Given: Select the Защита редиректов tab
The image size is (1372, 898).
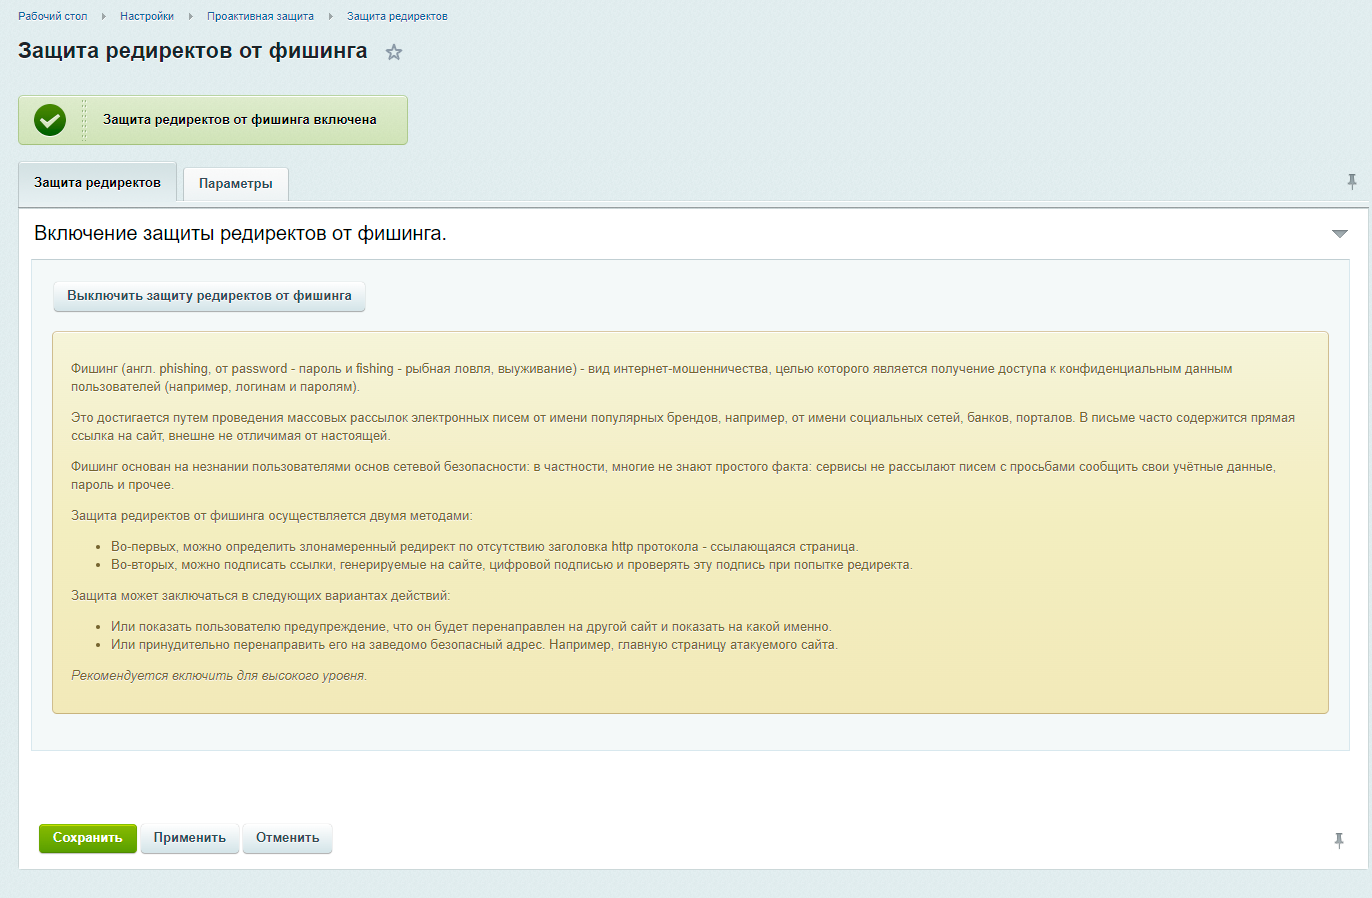Looking at the screenshot, I should point(97,183).
